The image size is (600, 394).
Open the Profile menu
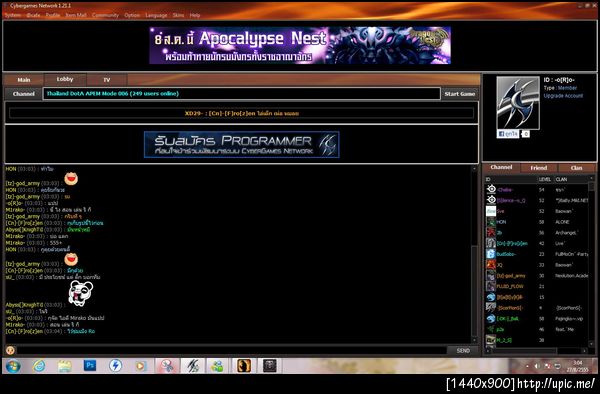(x=53, y=15)
